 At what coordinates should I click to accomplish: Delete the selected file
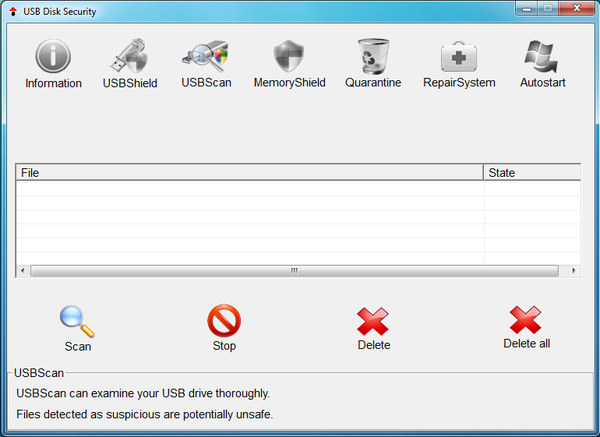pos(373,329)
